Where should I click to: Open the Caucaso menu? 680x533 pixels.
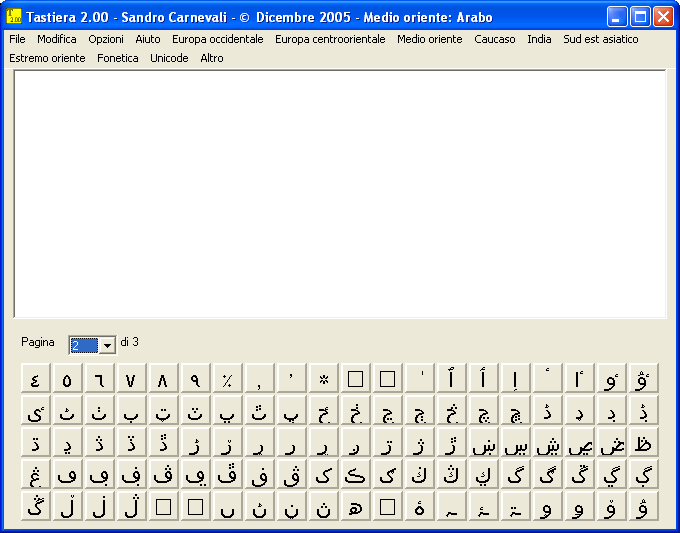(x=495, y=39)
